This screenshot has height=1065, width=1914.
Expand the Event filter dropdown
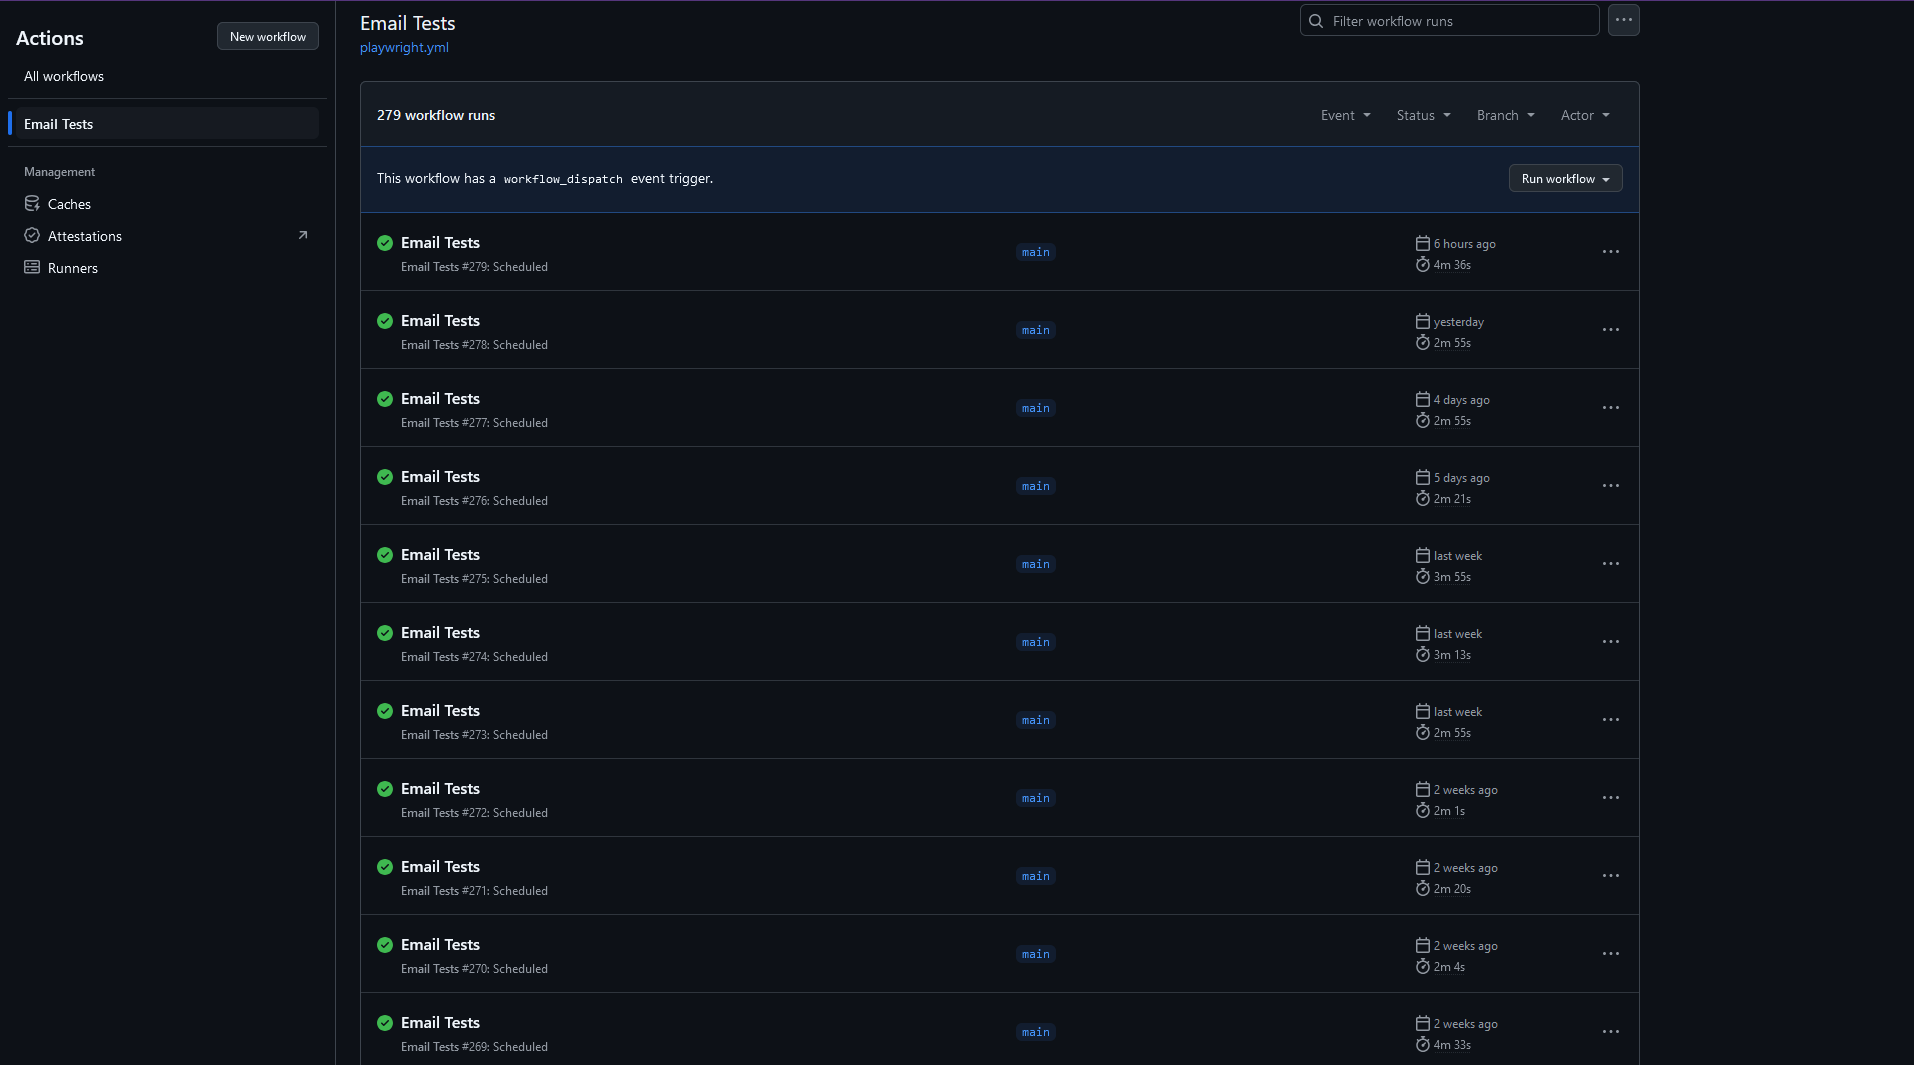coord(1345,115)
